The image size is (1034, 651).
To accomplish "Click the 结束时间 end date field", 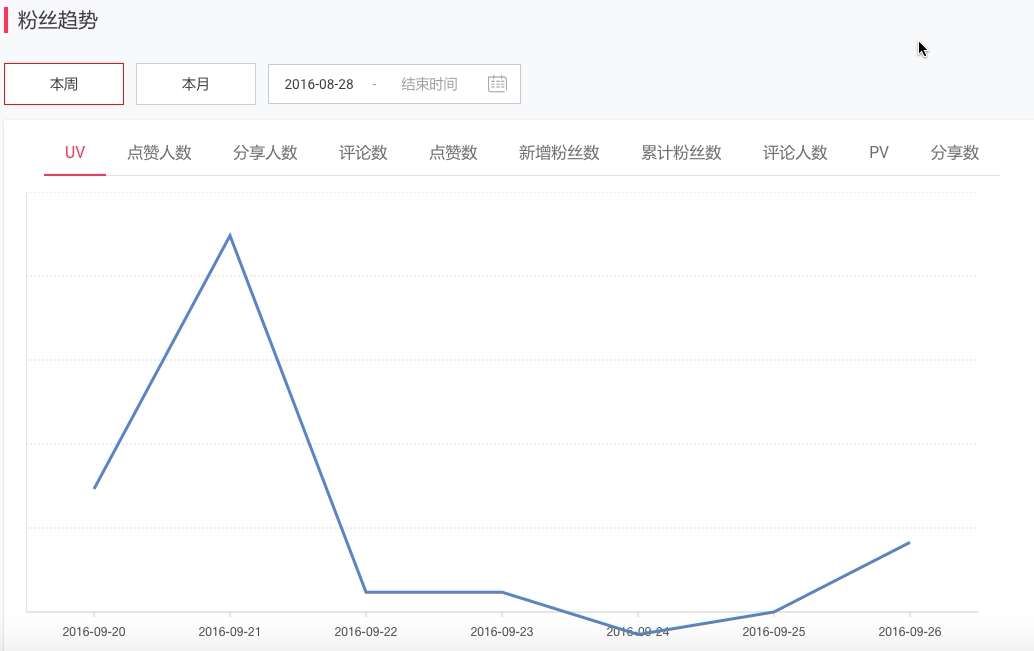I will 429,84.
